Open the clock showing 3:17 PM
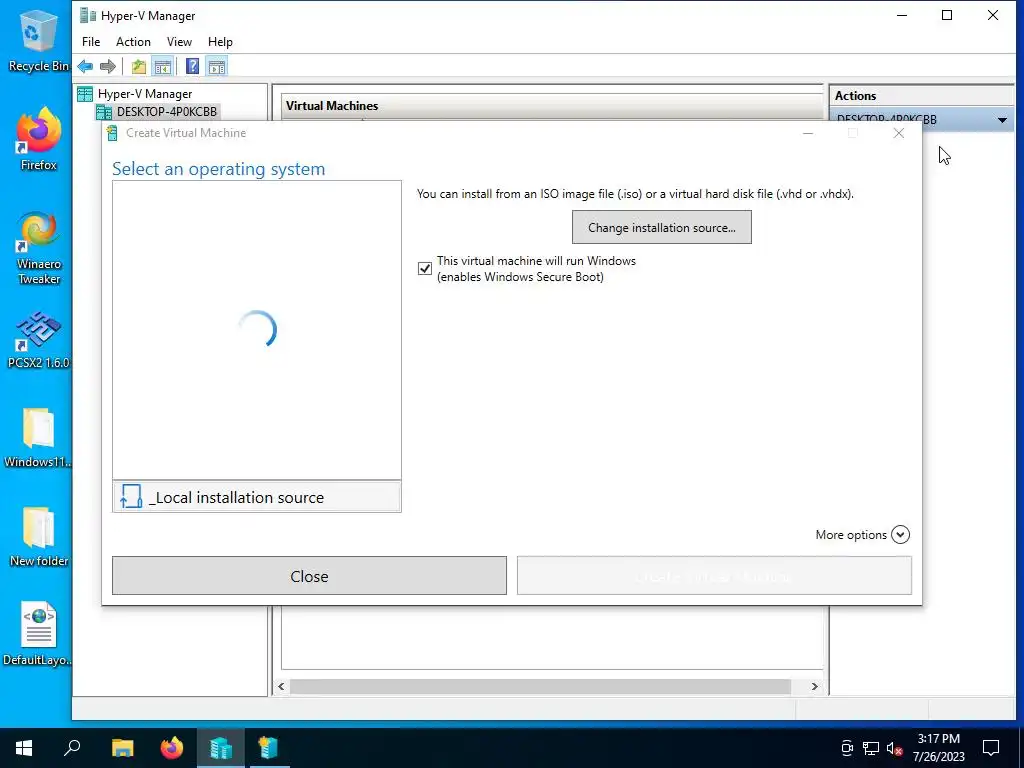Screen dimensions: 1024x768 click(x=938, y=748)
